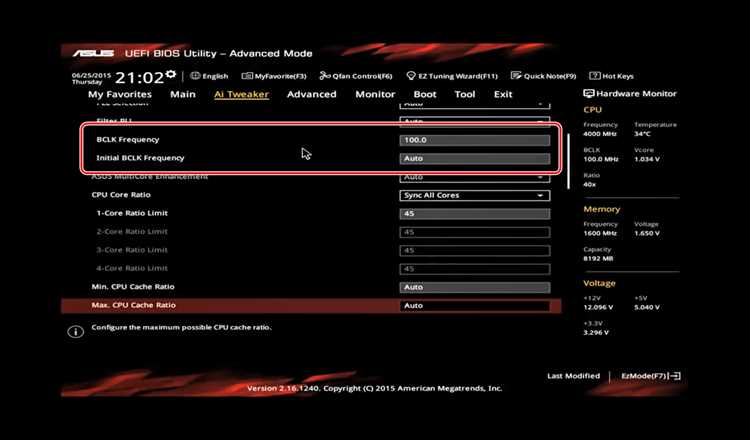This screenshot has height=440, width=750.
Task: Open the Boot tab
Action: click(x=425, y=94)
